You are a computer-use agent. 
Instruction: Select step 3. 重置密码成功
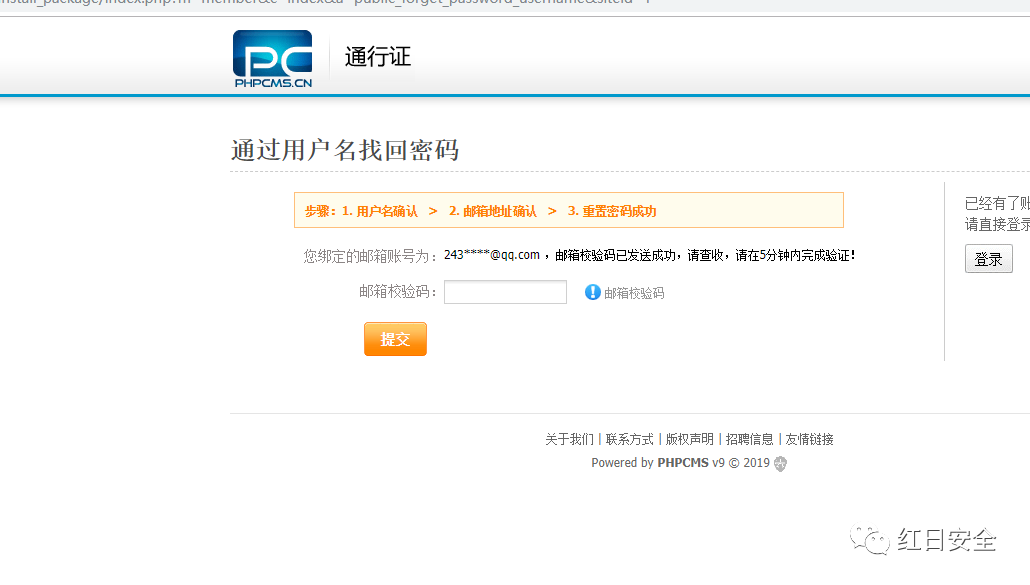point(612,211)
